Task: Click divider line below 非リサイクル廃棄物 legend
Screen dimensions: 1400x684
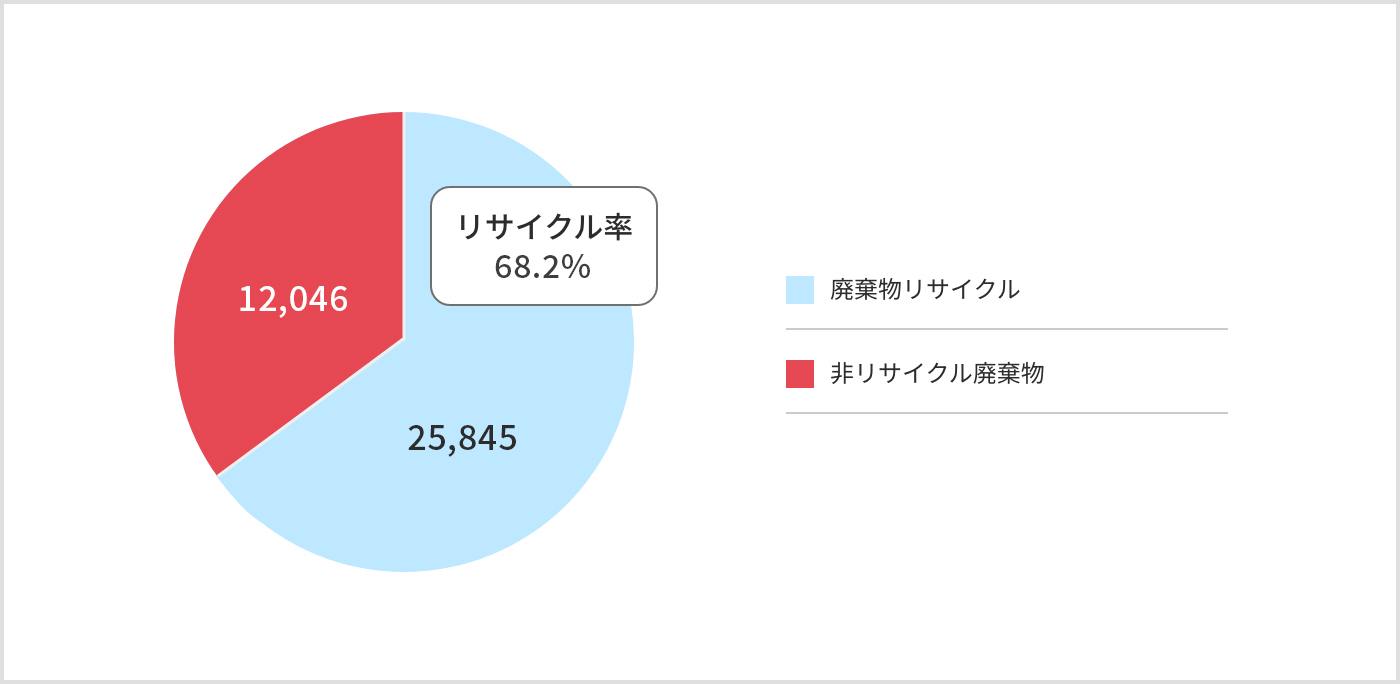Action: [1006, 413]
